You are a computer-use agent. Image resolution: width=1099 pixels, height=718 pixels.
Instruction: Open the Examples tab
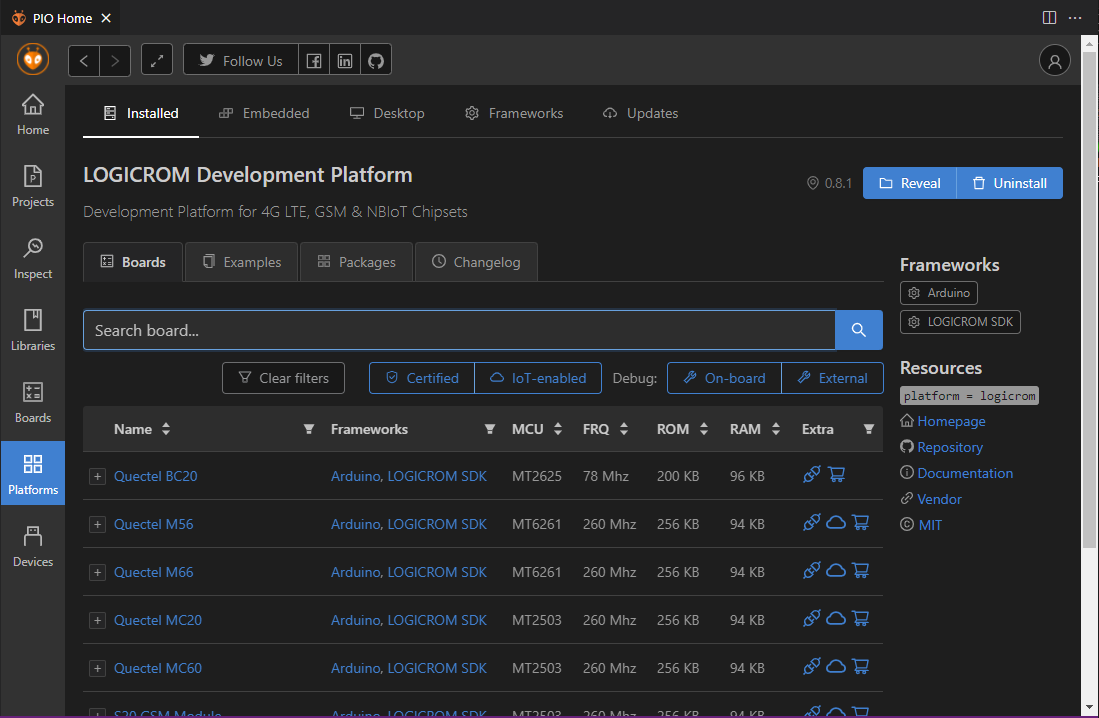[242, 262]
